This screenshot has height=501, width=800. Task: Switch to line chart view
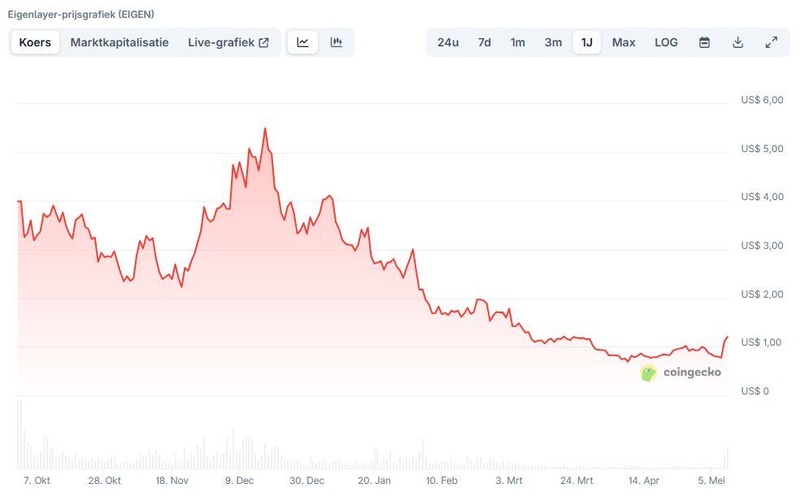[x=302, y=42]
